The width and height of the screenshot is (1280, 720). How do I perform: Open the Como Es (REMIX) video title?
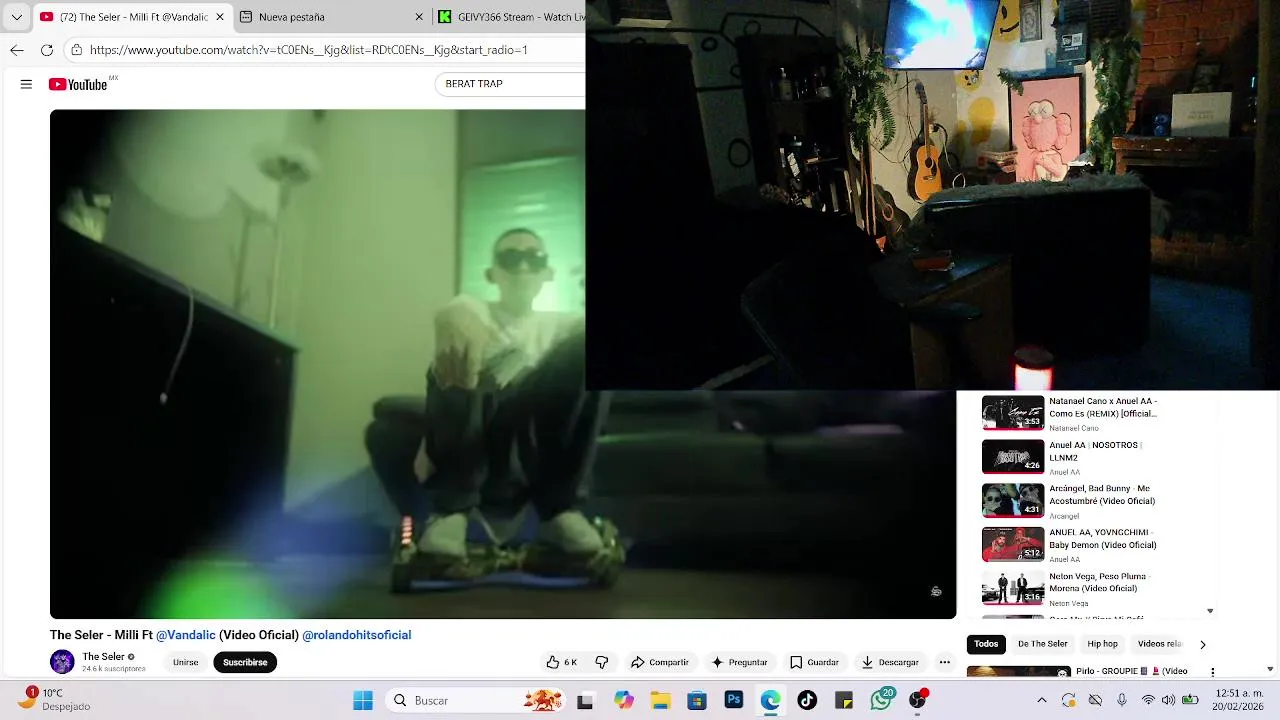click(1103, 407)
